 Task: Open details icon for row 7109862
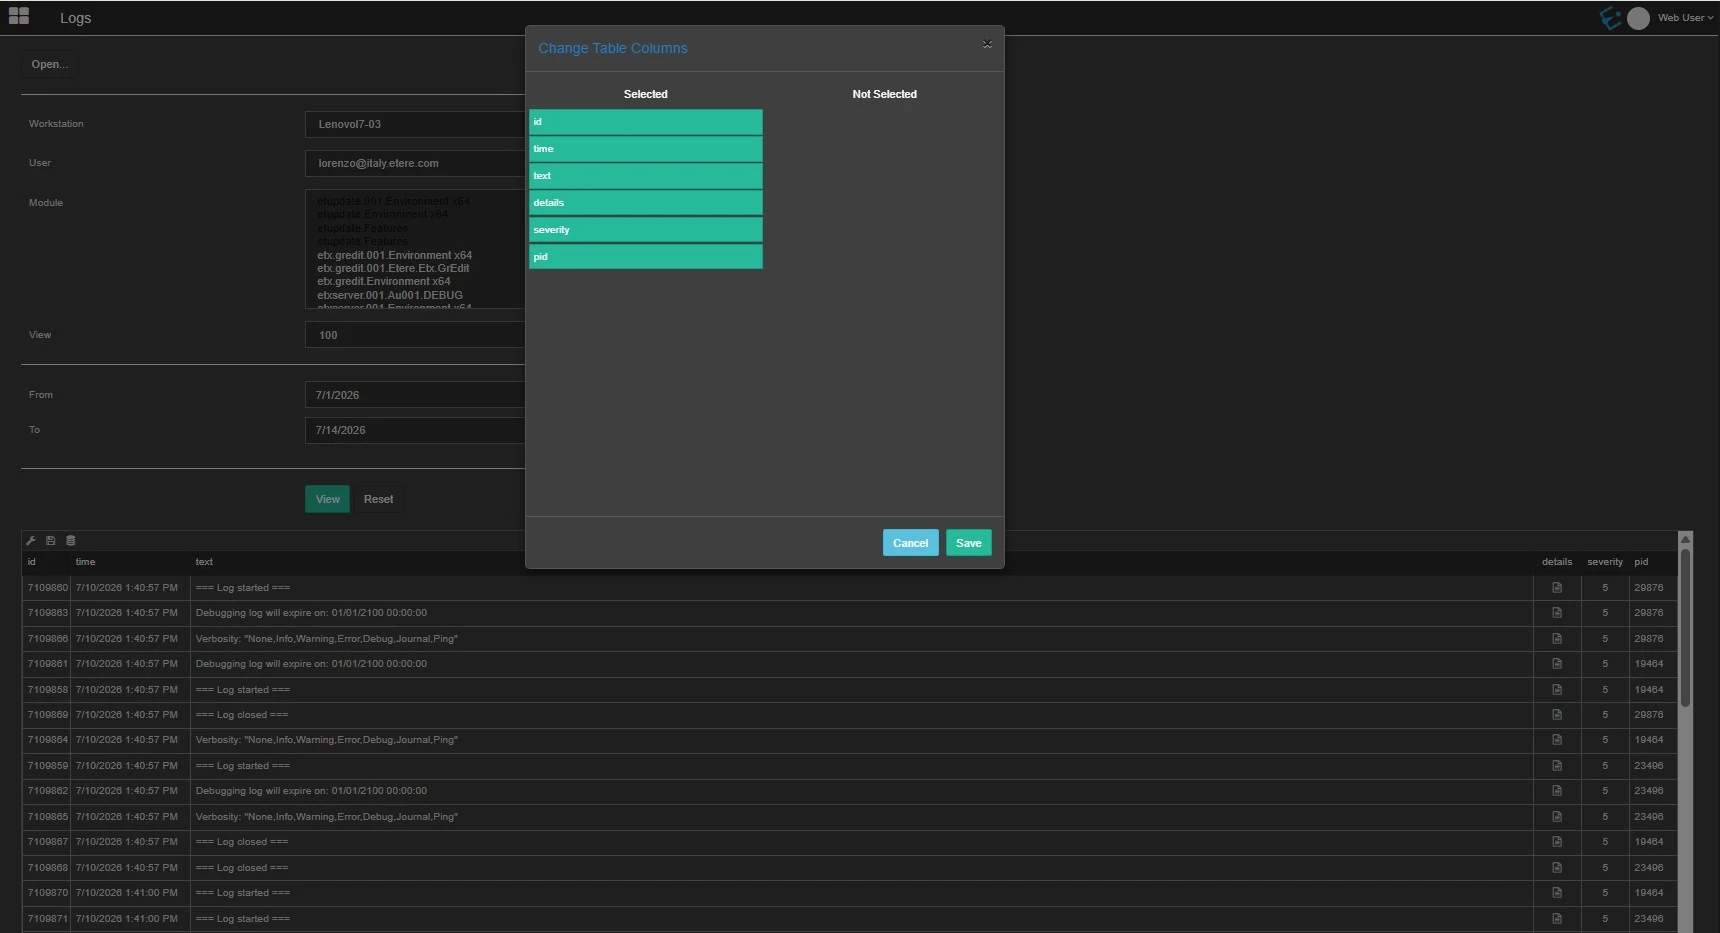click(1557, 791)
